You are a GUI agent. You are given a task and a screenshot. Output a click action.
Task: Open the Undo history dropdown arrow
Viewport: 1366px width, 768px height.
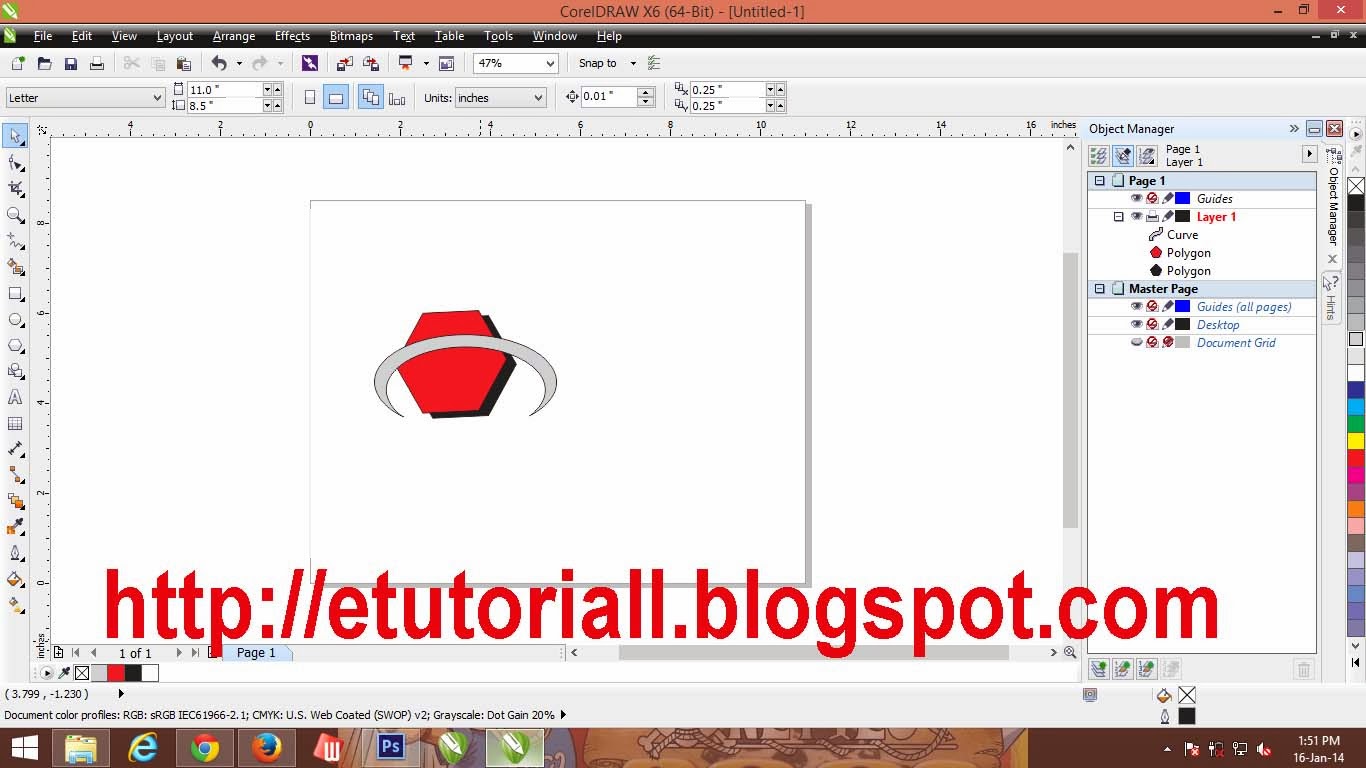(238, 63)
